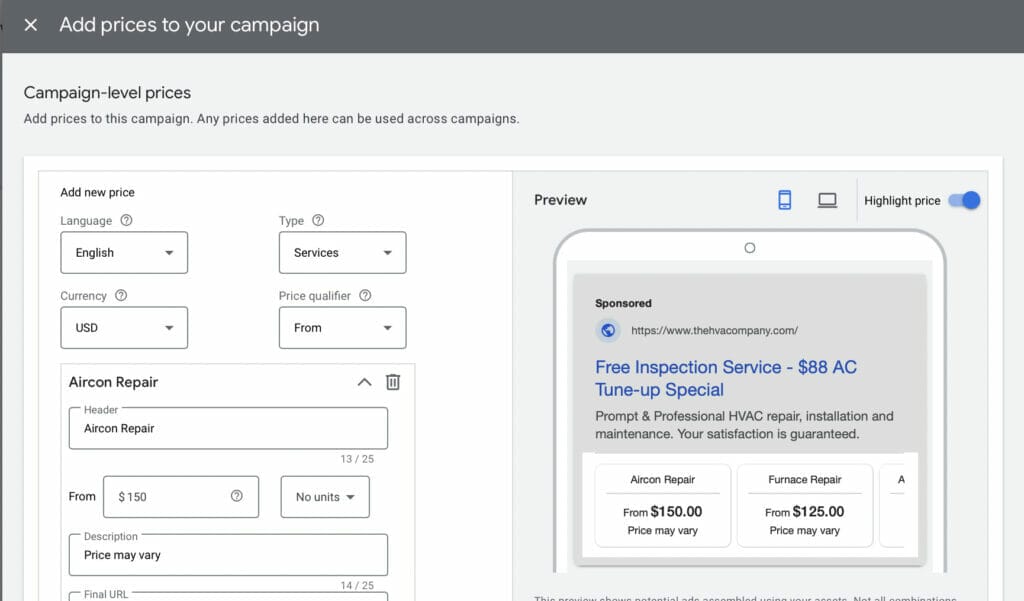This screenshot has width=1024, height=601.
Task: Open the Currency dropdown showing USD
Action: [x=124, y=328]
